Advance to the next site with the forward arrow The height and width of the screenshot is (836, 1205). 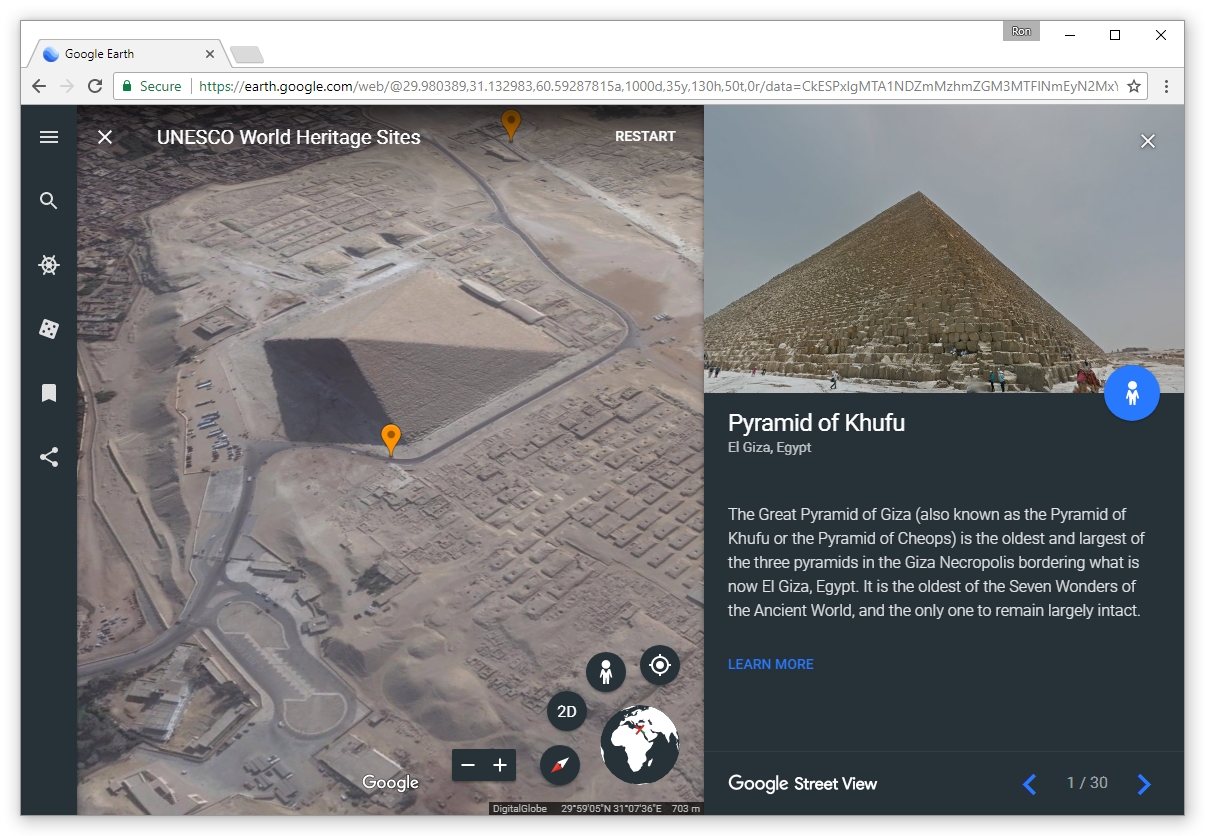tap(1144, 784)
